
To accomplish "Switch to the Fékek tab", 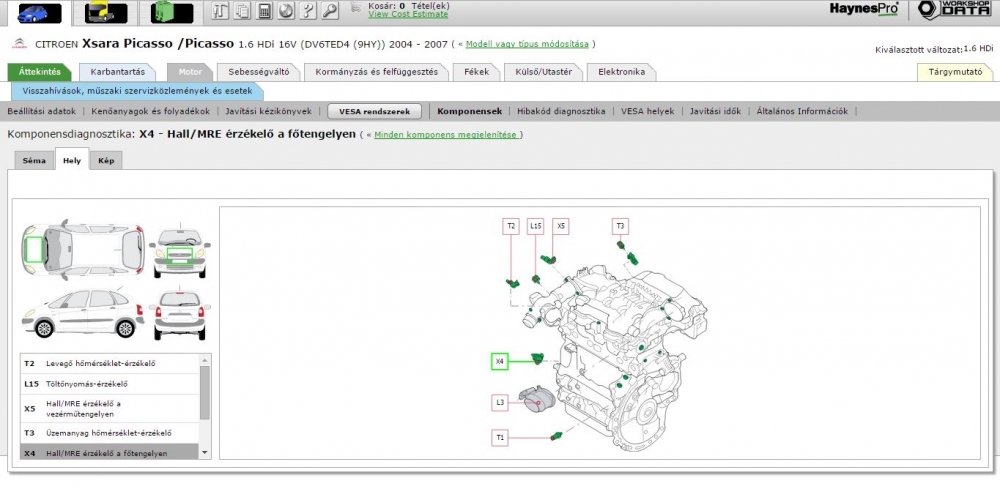I will (476, 72).
